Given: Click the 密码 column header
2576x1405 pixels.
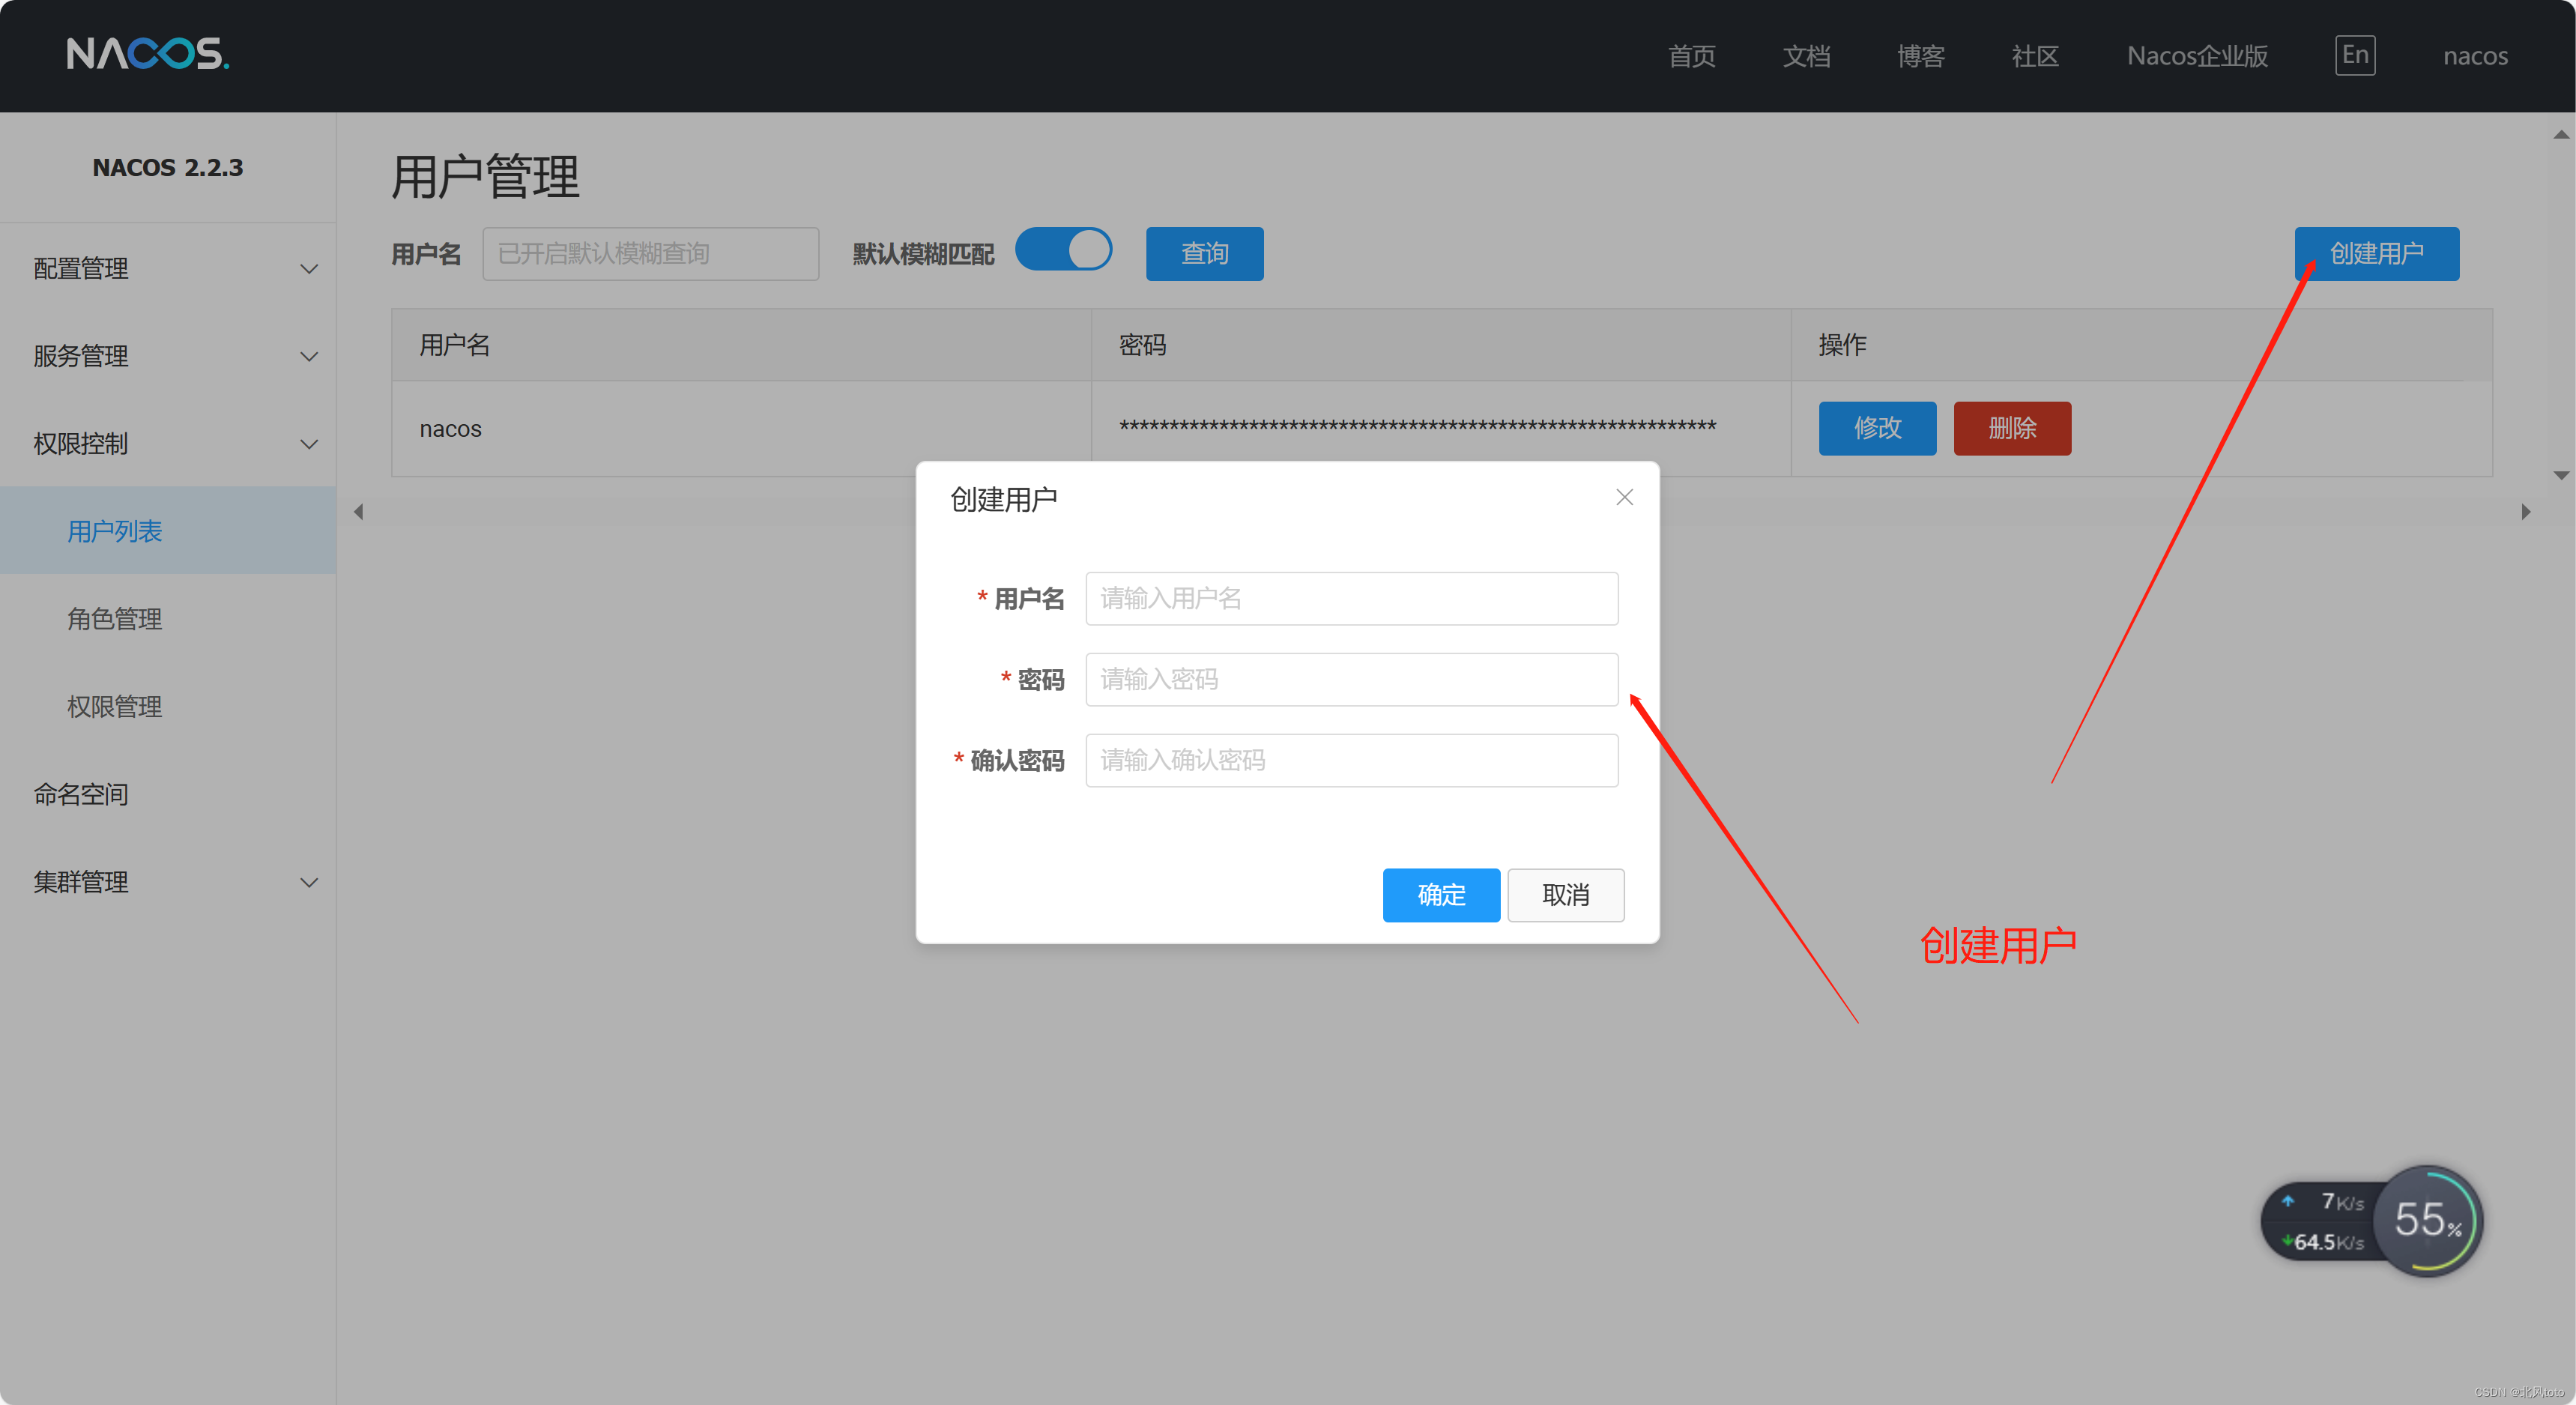Looking at the screenshot, I should click(1441, 345).
